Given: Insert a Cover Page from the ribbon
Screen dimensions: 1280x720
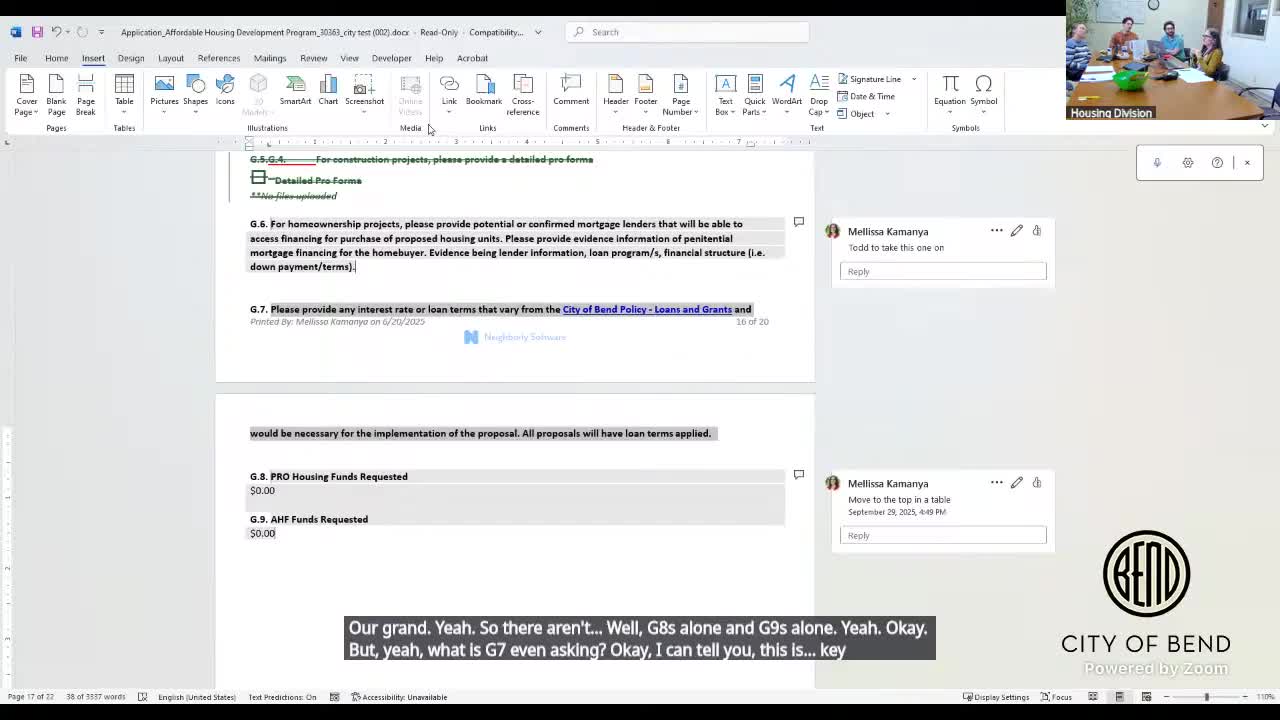Looking at the screenshot, I should 26,96.
